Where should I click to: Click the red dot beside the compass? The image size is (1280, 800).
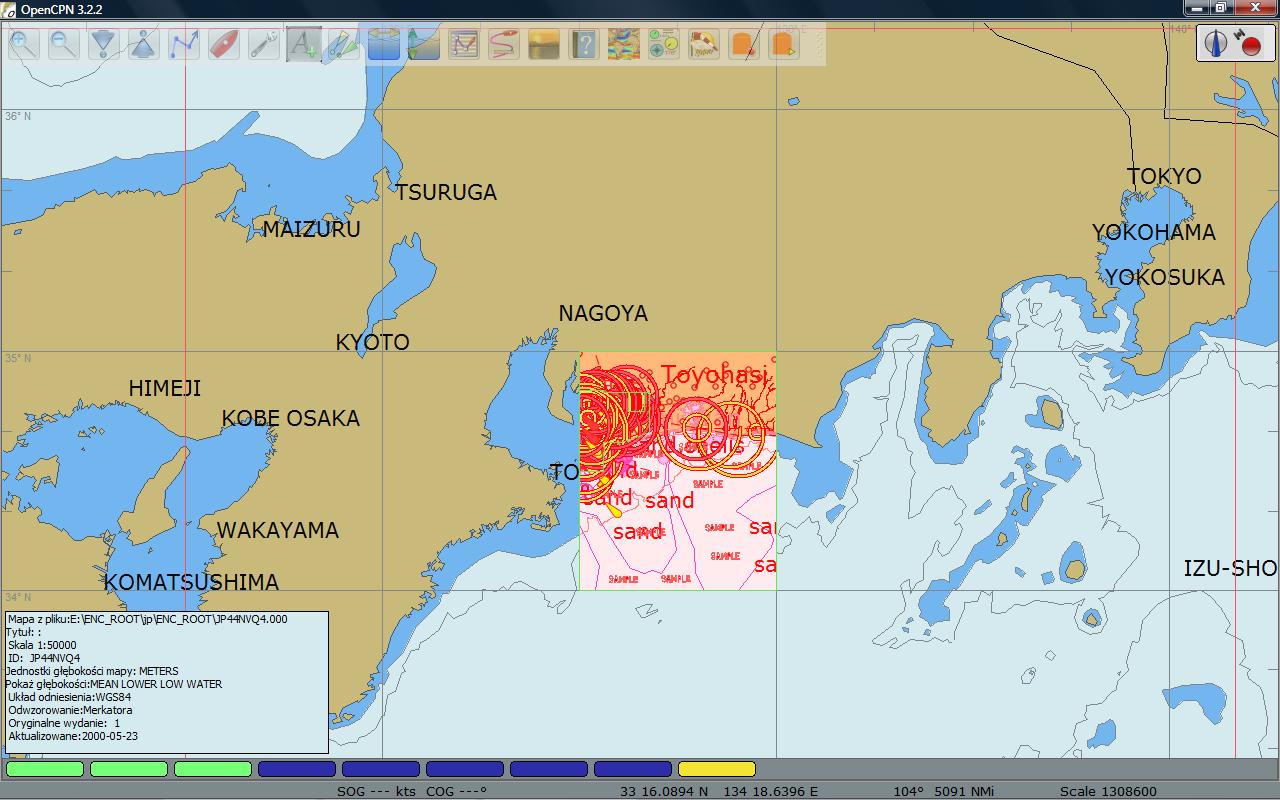coord(1250,46)
